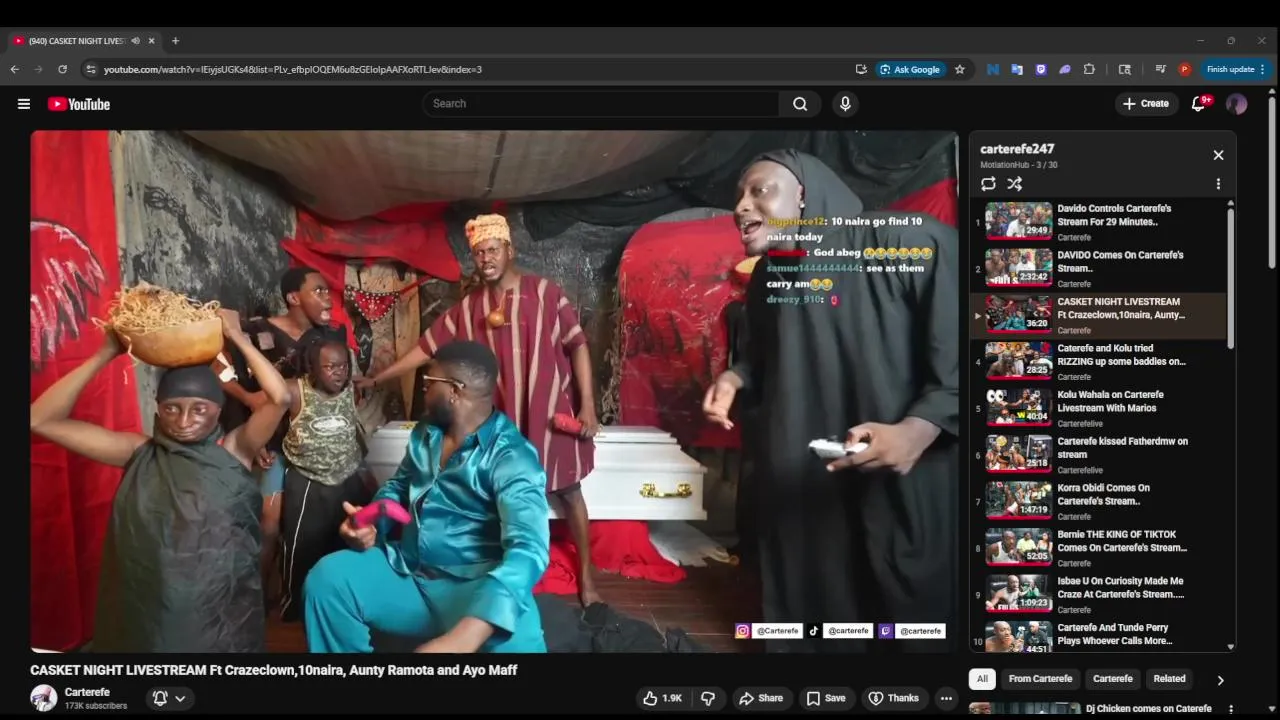Dislike the video with thumbs down

pyautogui.click(x=708, y=698)
